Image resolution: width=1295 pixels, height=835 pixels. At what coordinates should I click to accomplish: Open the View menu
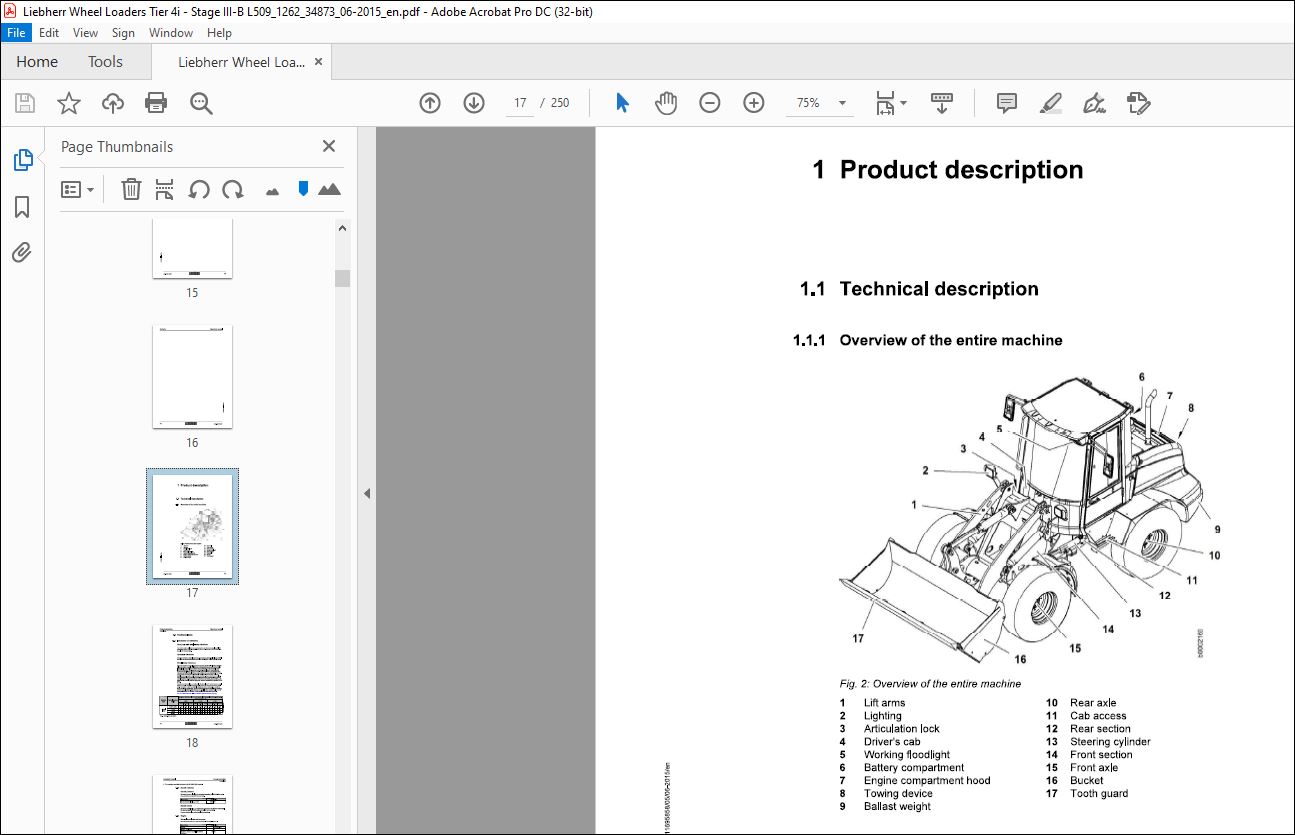(86, 33)
